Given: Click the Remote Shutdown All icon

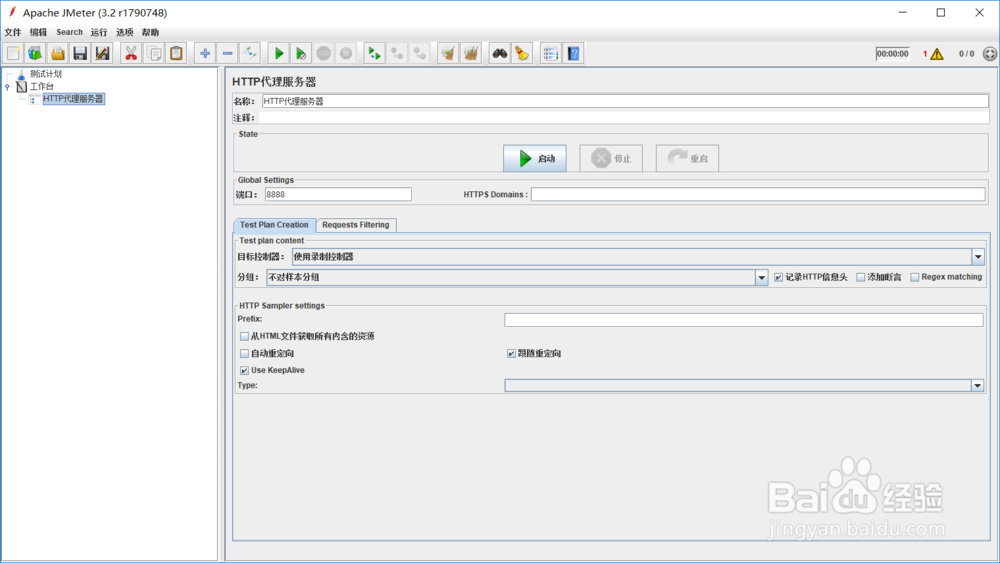Looking at the screenshot, I should [x=420, y=54].
